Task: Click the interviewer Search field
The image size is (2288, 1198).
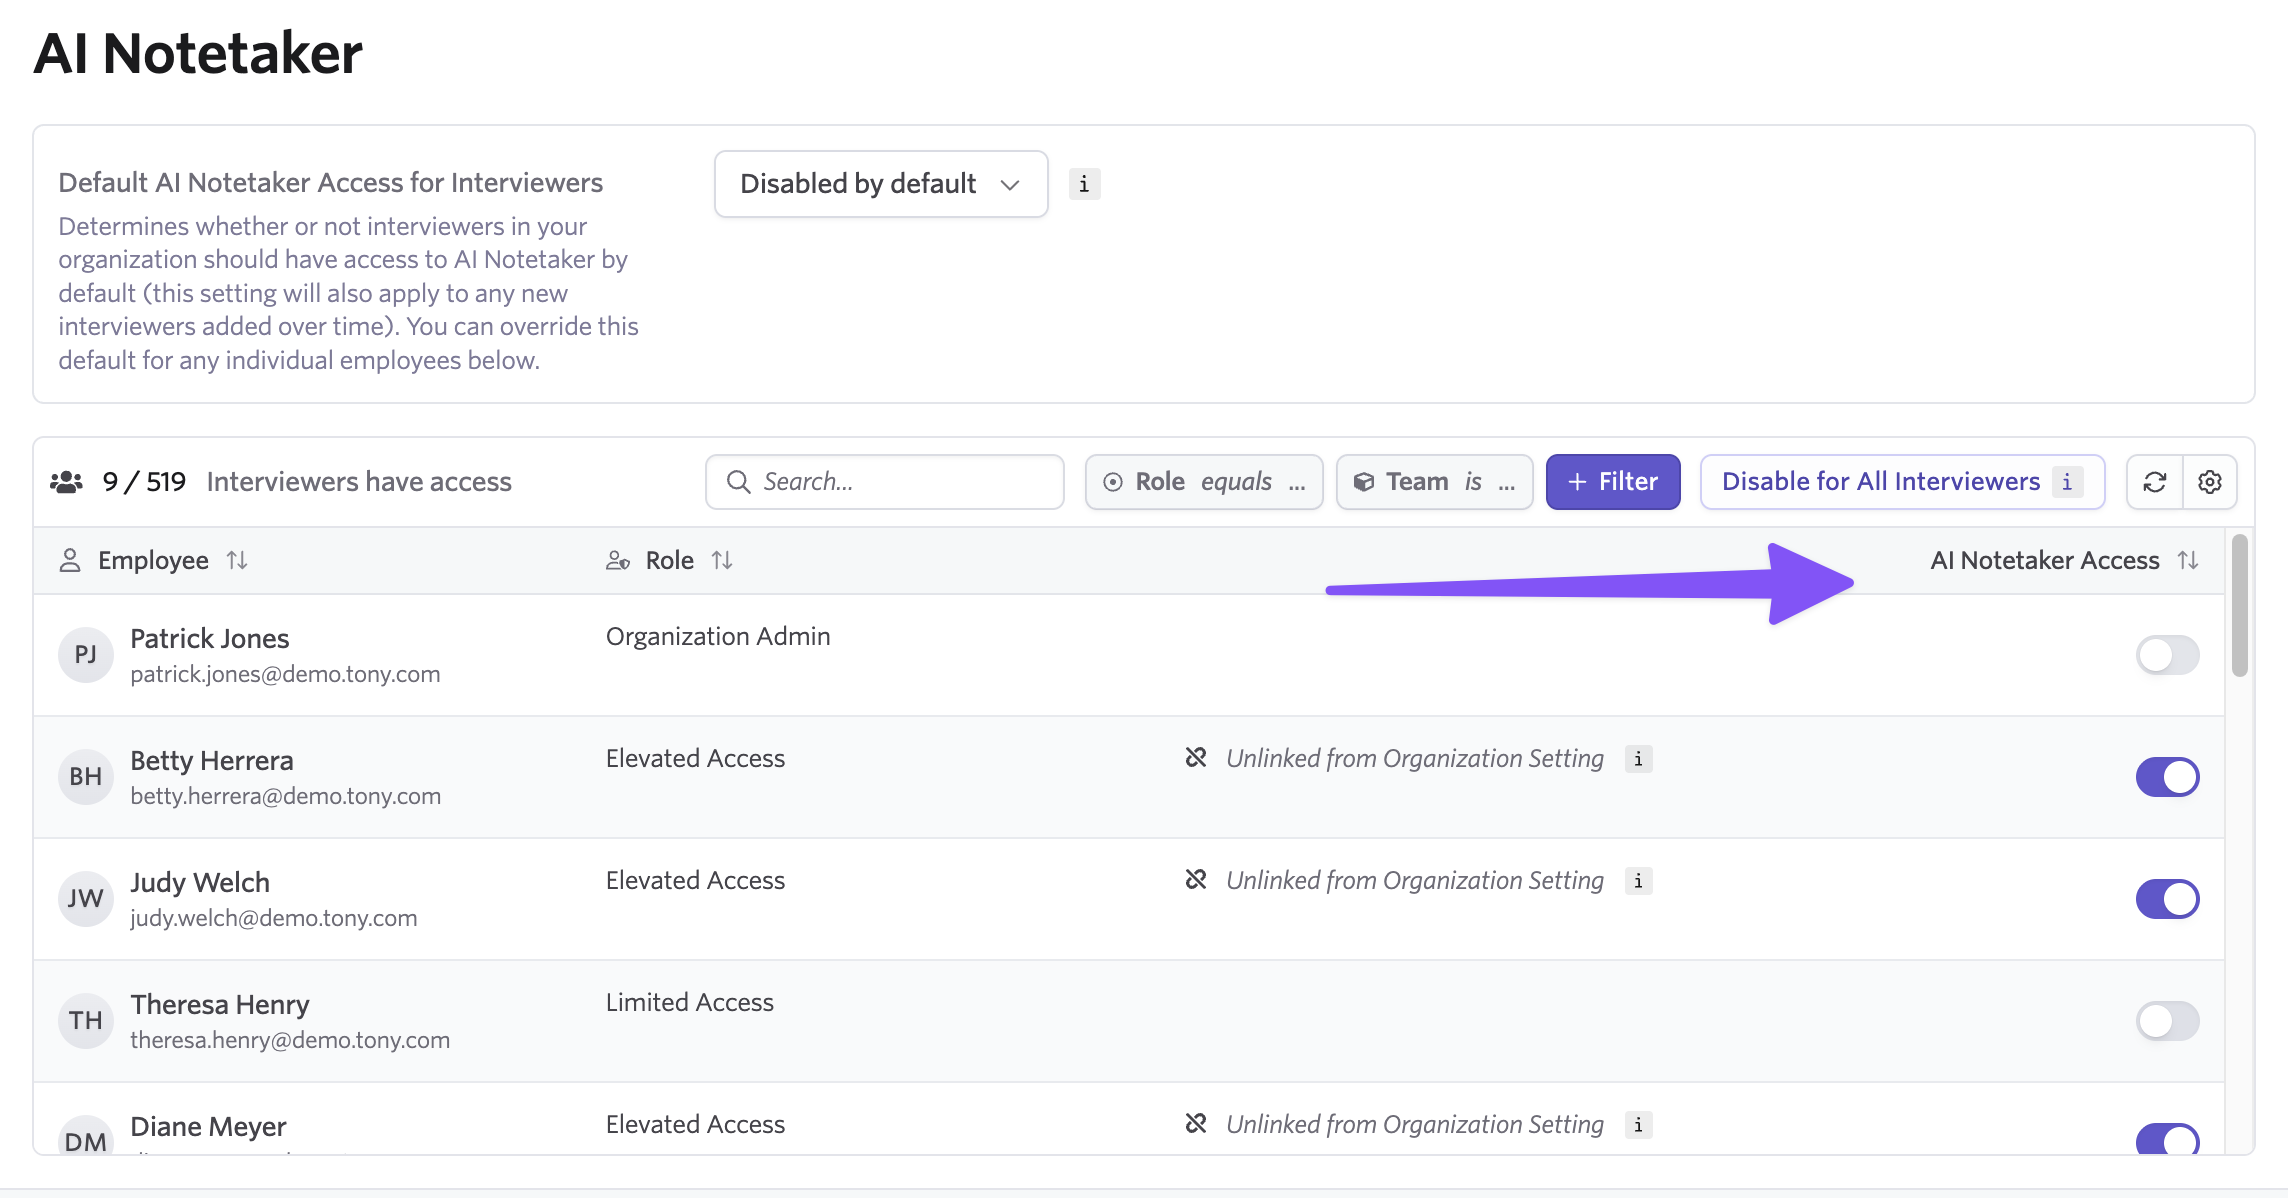Action: (885, 482)
